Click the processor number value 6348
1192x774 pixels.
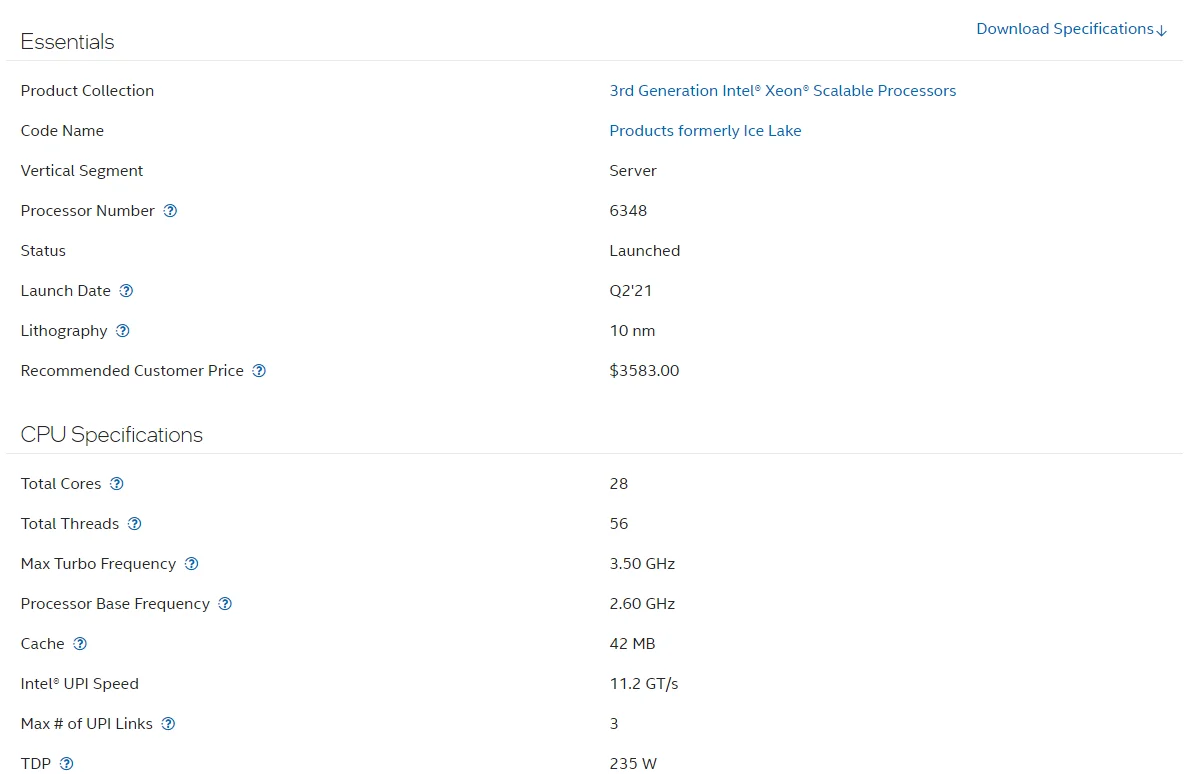tap(628, 211)
